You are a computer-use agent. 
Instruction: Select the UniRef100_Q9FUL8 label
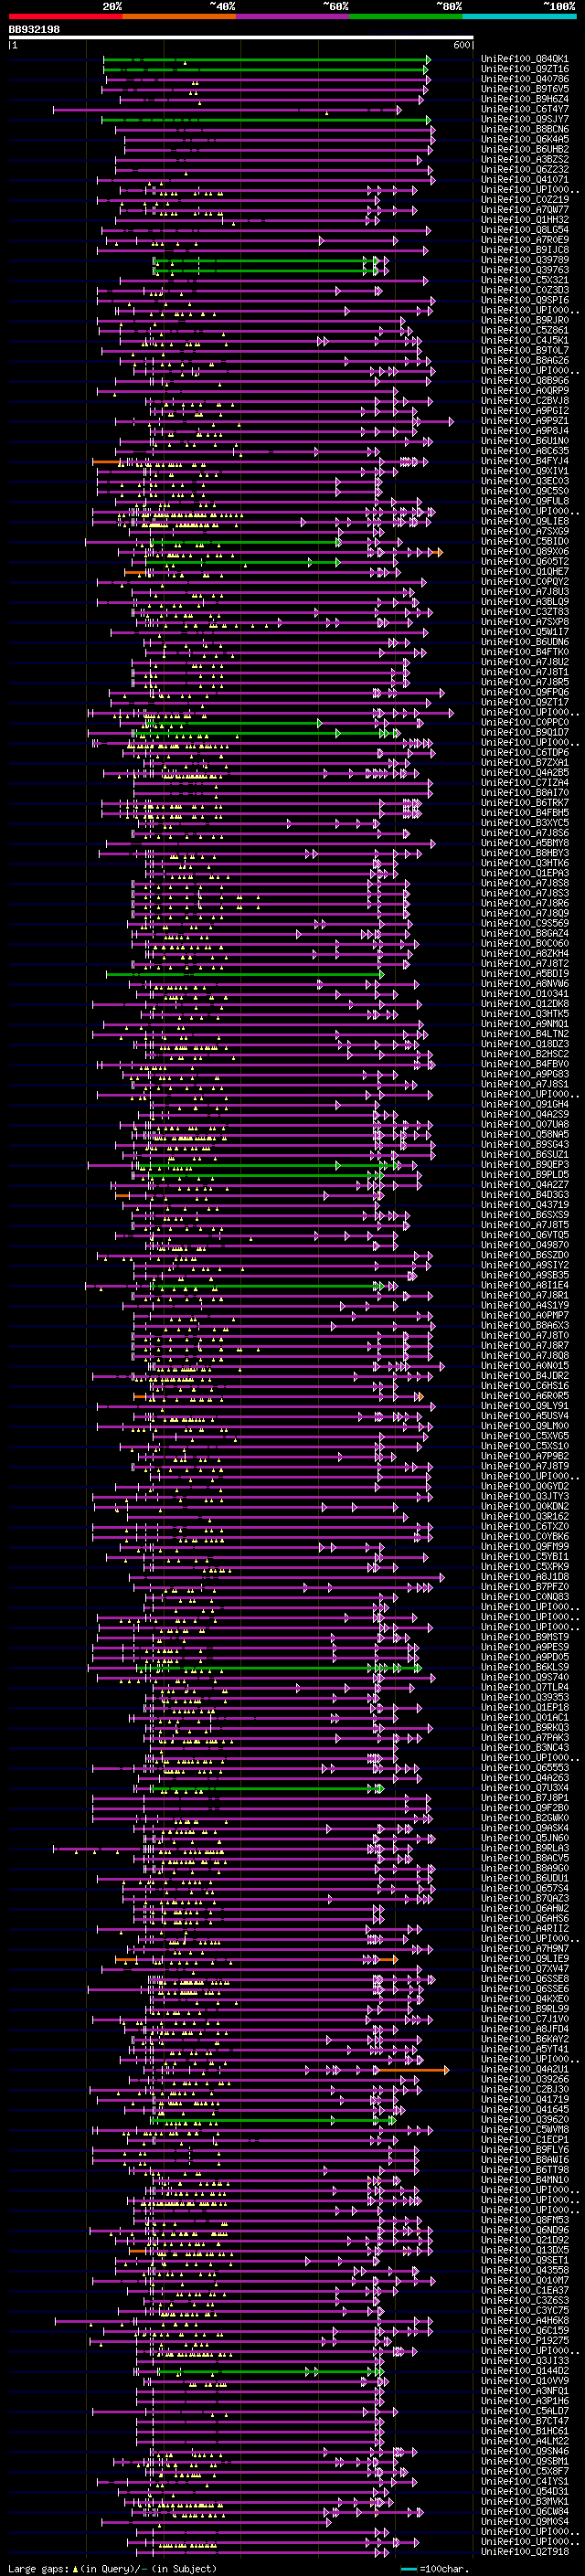(x=525, y=501)
